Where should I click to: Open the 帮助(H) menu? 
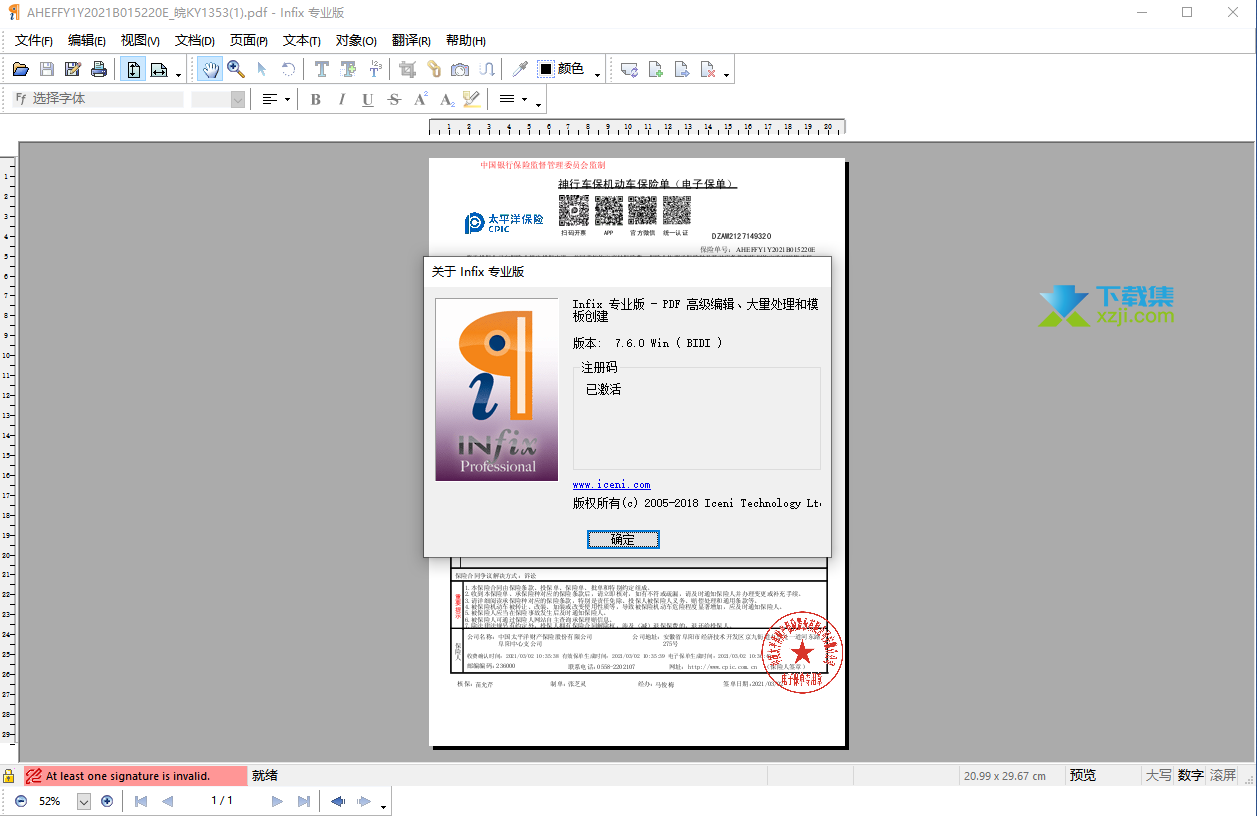point(466,41)
